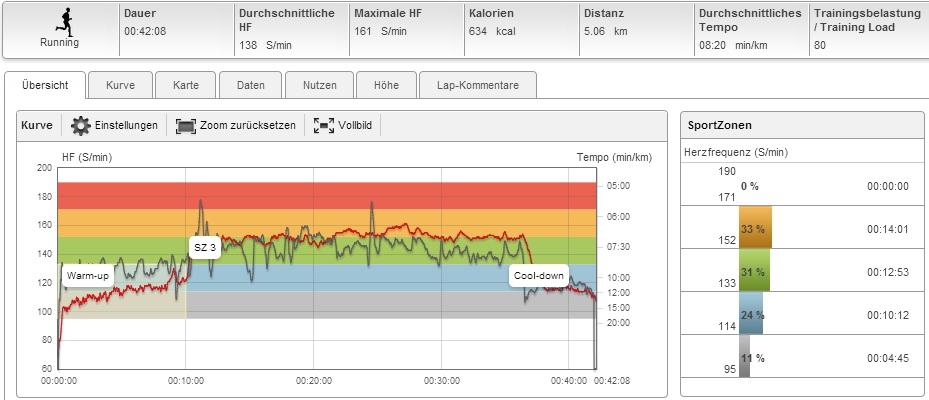This screenshot has width=929, height=400.
Task: Open Einstellungen gear icon
Action: coord(81,126)
